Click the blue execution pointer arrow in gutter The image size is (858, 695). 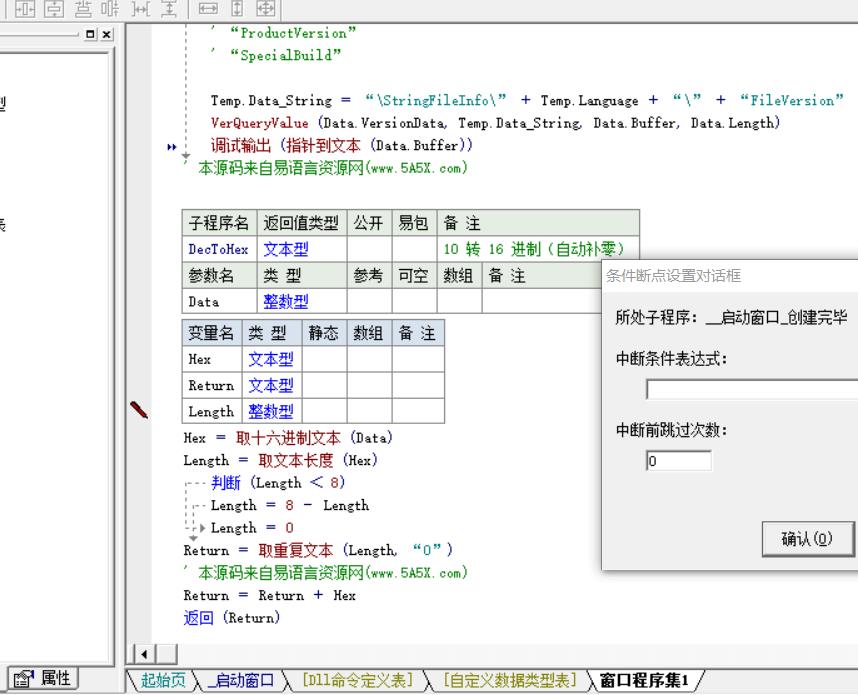[172, 147]
